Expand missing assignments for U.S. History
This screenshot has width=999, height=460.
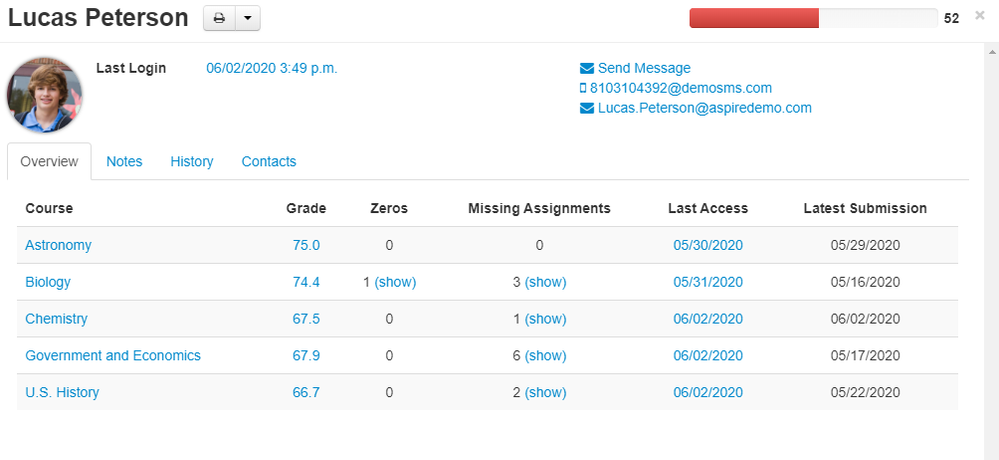[545, 392]
